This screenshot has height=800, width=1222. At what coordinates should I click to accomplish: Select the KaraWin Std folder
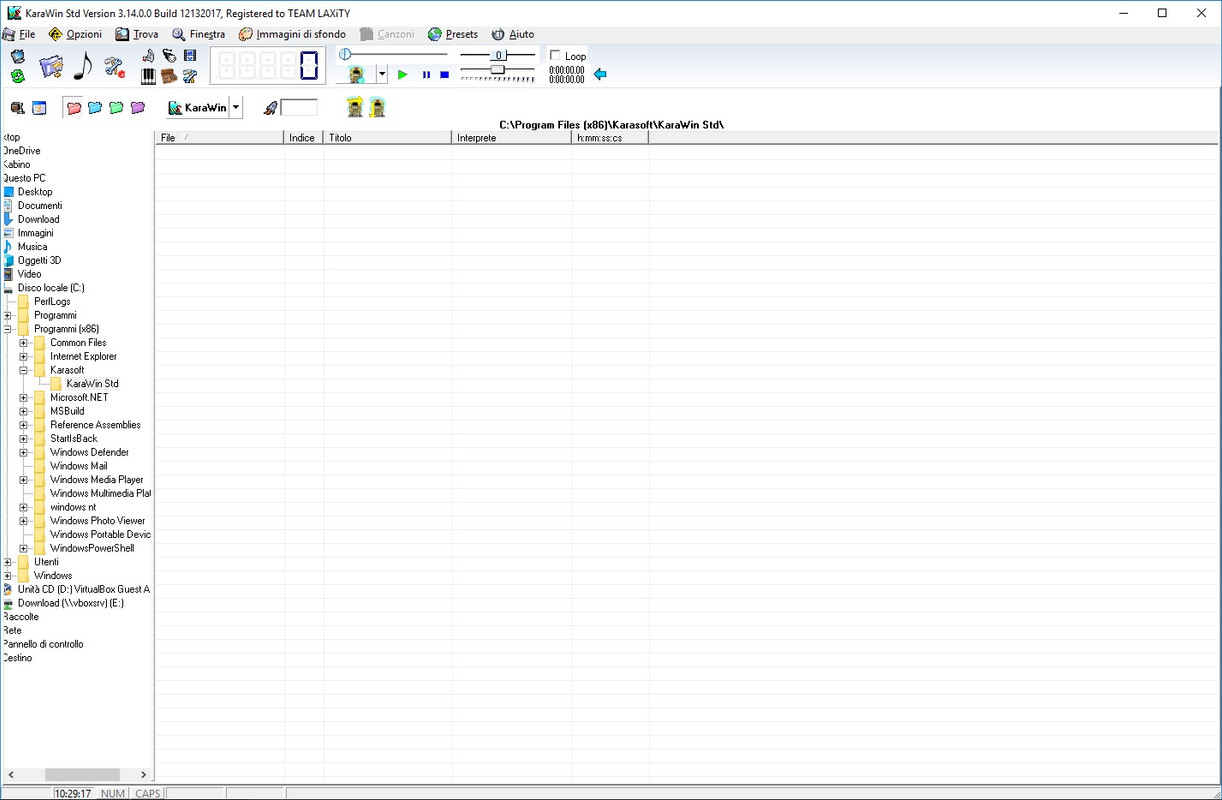click(x=92, y=384)
